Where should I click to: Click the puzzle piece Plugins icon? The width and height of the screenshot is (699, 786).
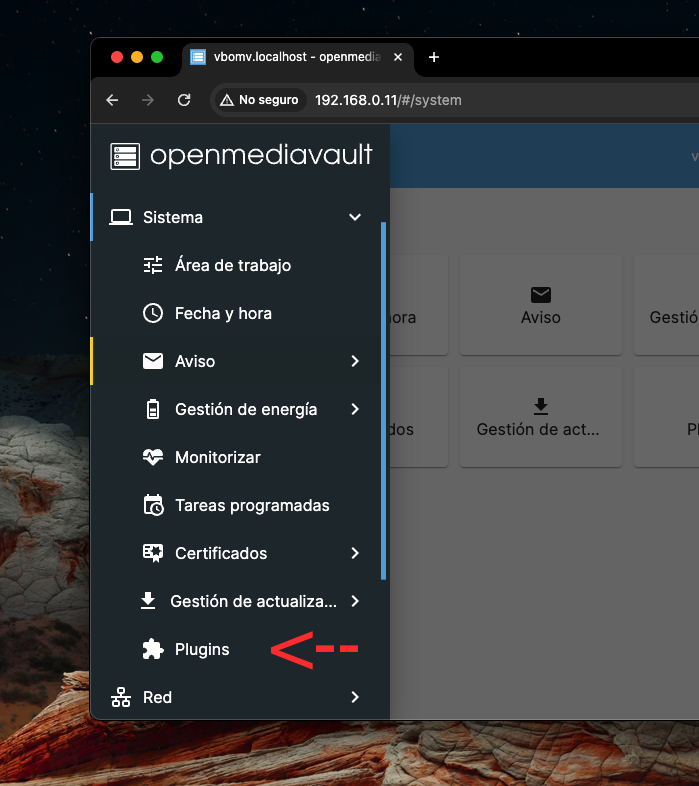153,649
